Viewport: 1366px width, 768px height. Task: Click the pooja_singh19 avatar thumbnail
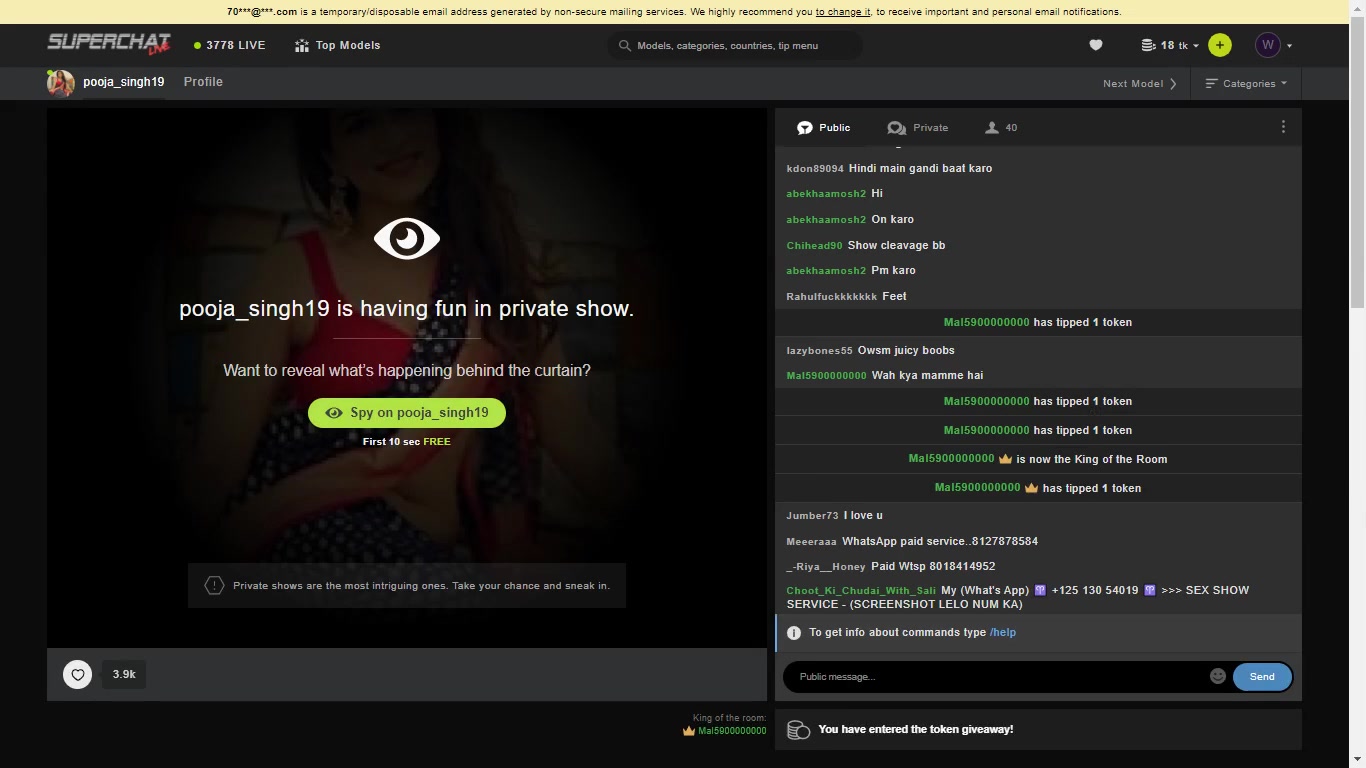[61, 83]
